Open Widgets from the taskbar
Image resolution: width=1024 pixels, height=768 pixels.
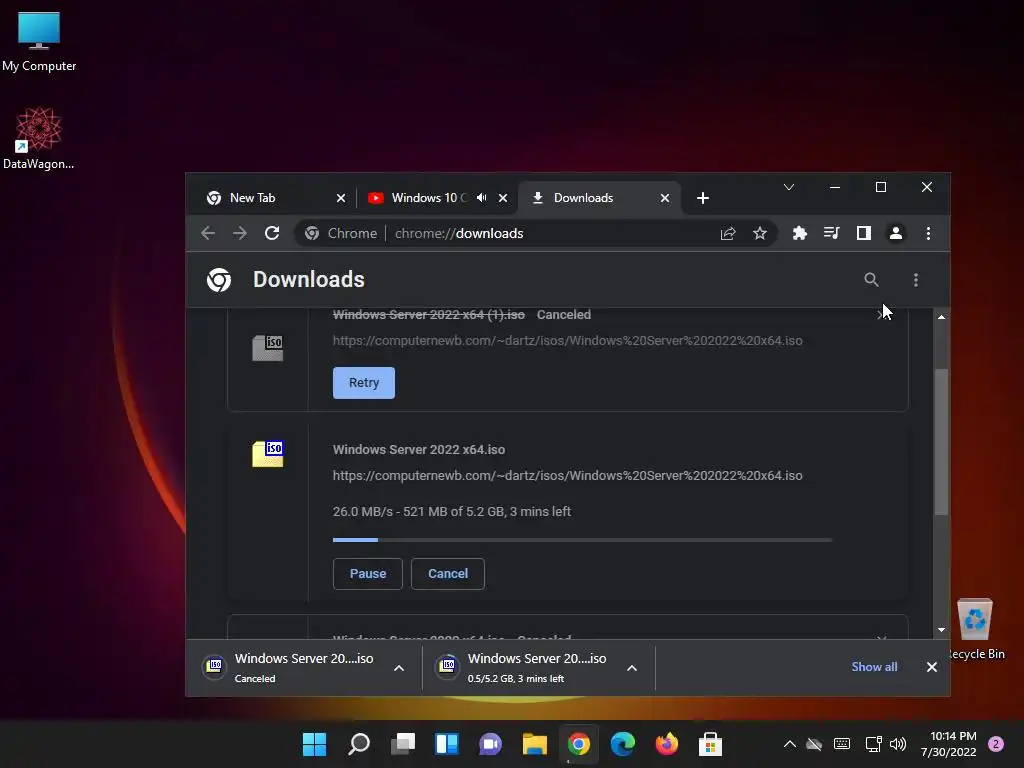(447, 744)
